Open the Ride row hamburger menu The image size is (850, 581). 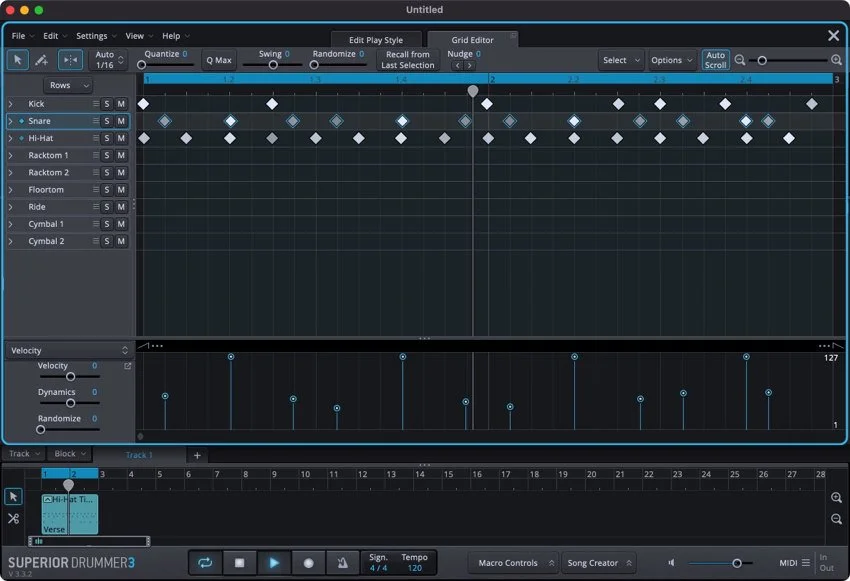pyautogui.click(x=96, y=206)
